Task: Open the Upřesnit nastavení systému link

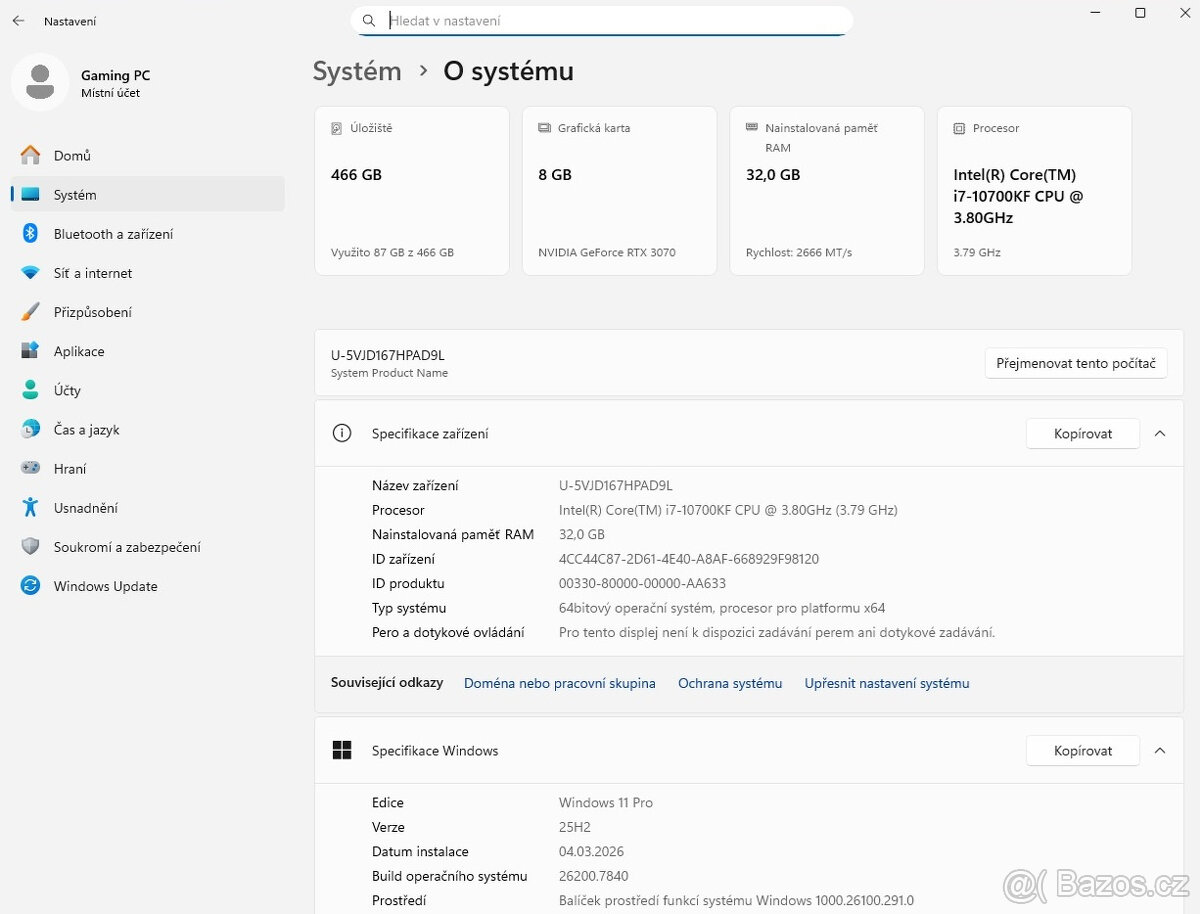Action: pos(886,683)
